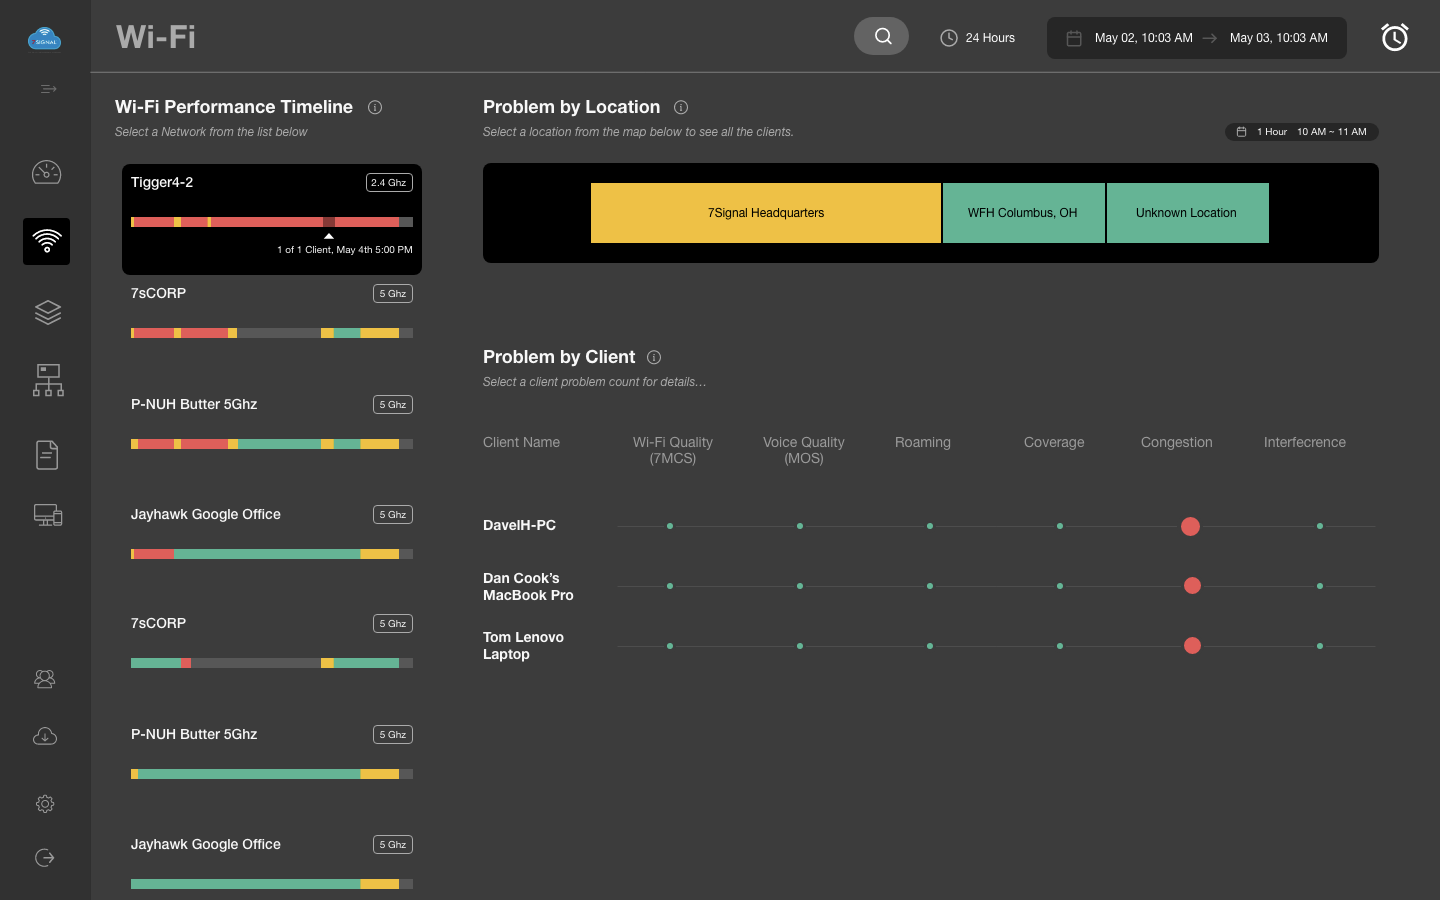
Task: Expand the sidebar with arrow toggle
Action: pyautogui.click(x=48, y=89)
